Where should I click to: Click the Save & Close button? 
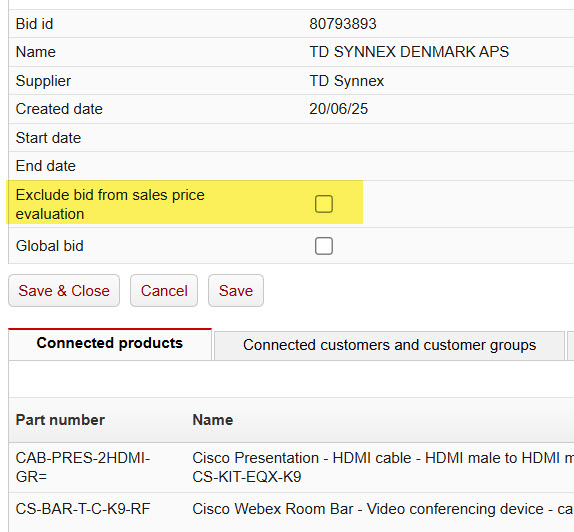tap(64, 291)
